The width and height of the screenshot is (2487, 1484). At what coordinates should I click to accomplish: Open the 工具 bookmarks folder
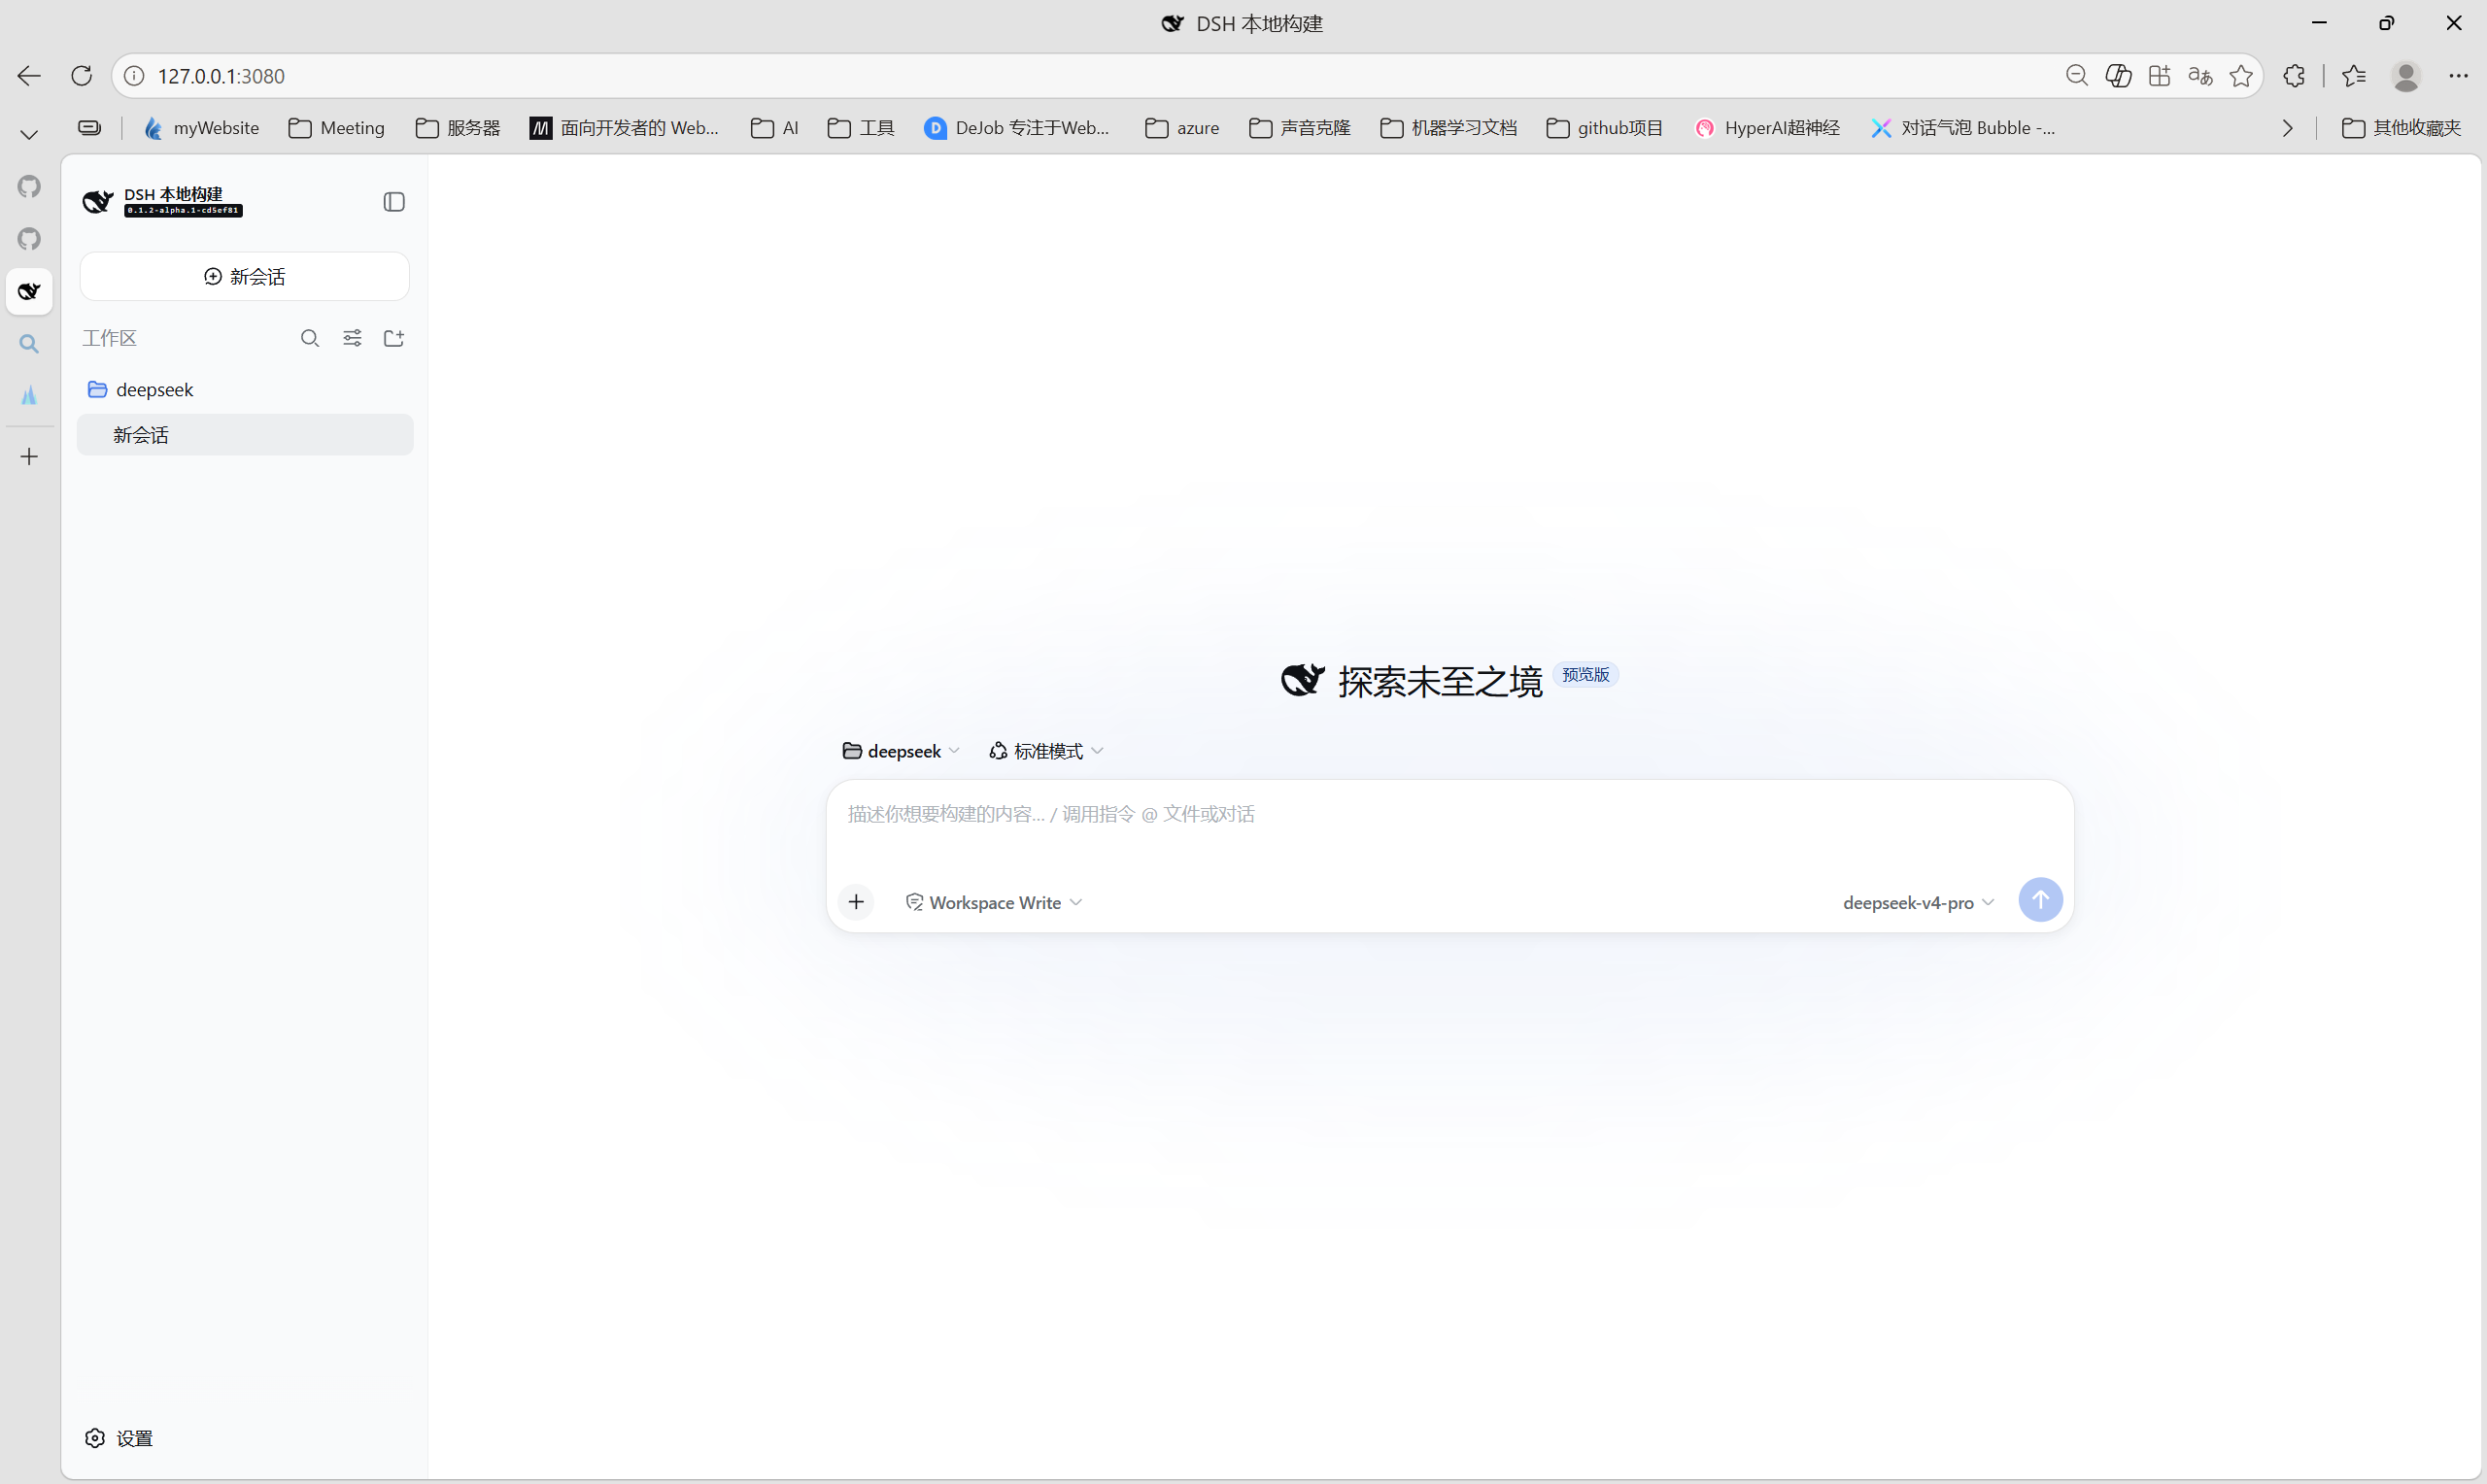click(861, 128)
